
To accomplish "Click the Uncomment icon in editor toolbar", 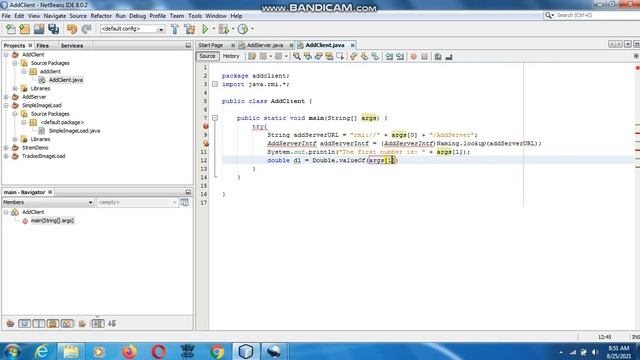I will click(x=449, y=56).
